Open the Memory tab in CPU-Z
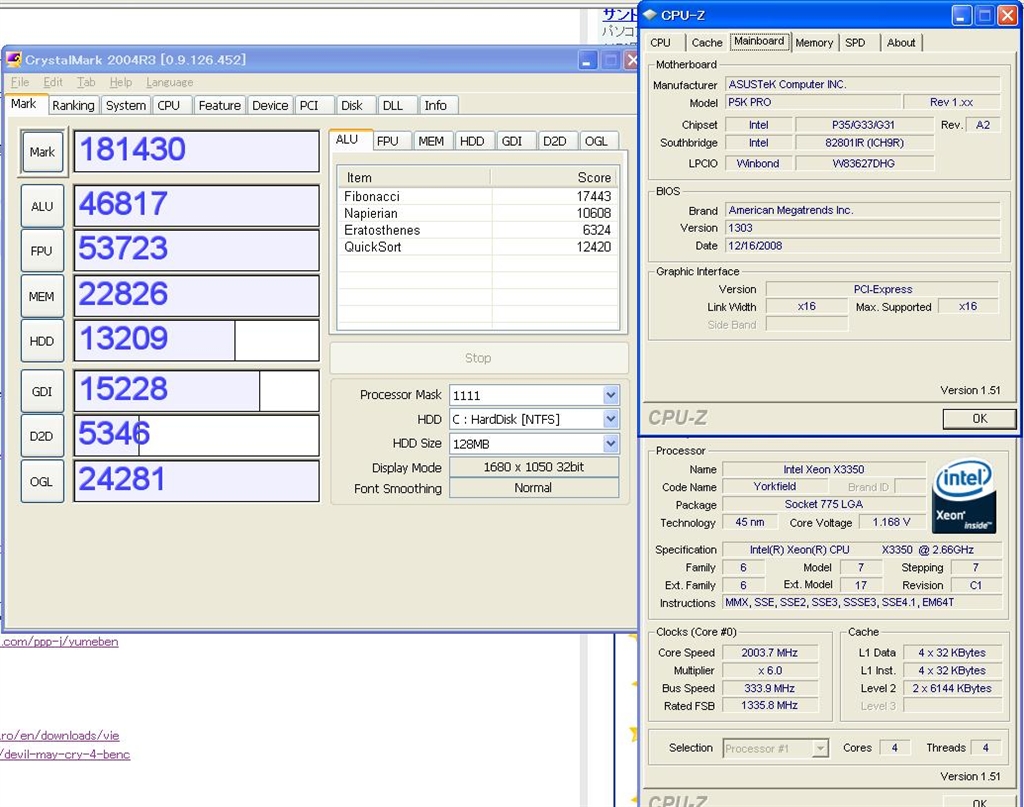Screen dimensions: 1024x807 click(x=814, y=43)
